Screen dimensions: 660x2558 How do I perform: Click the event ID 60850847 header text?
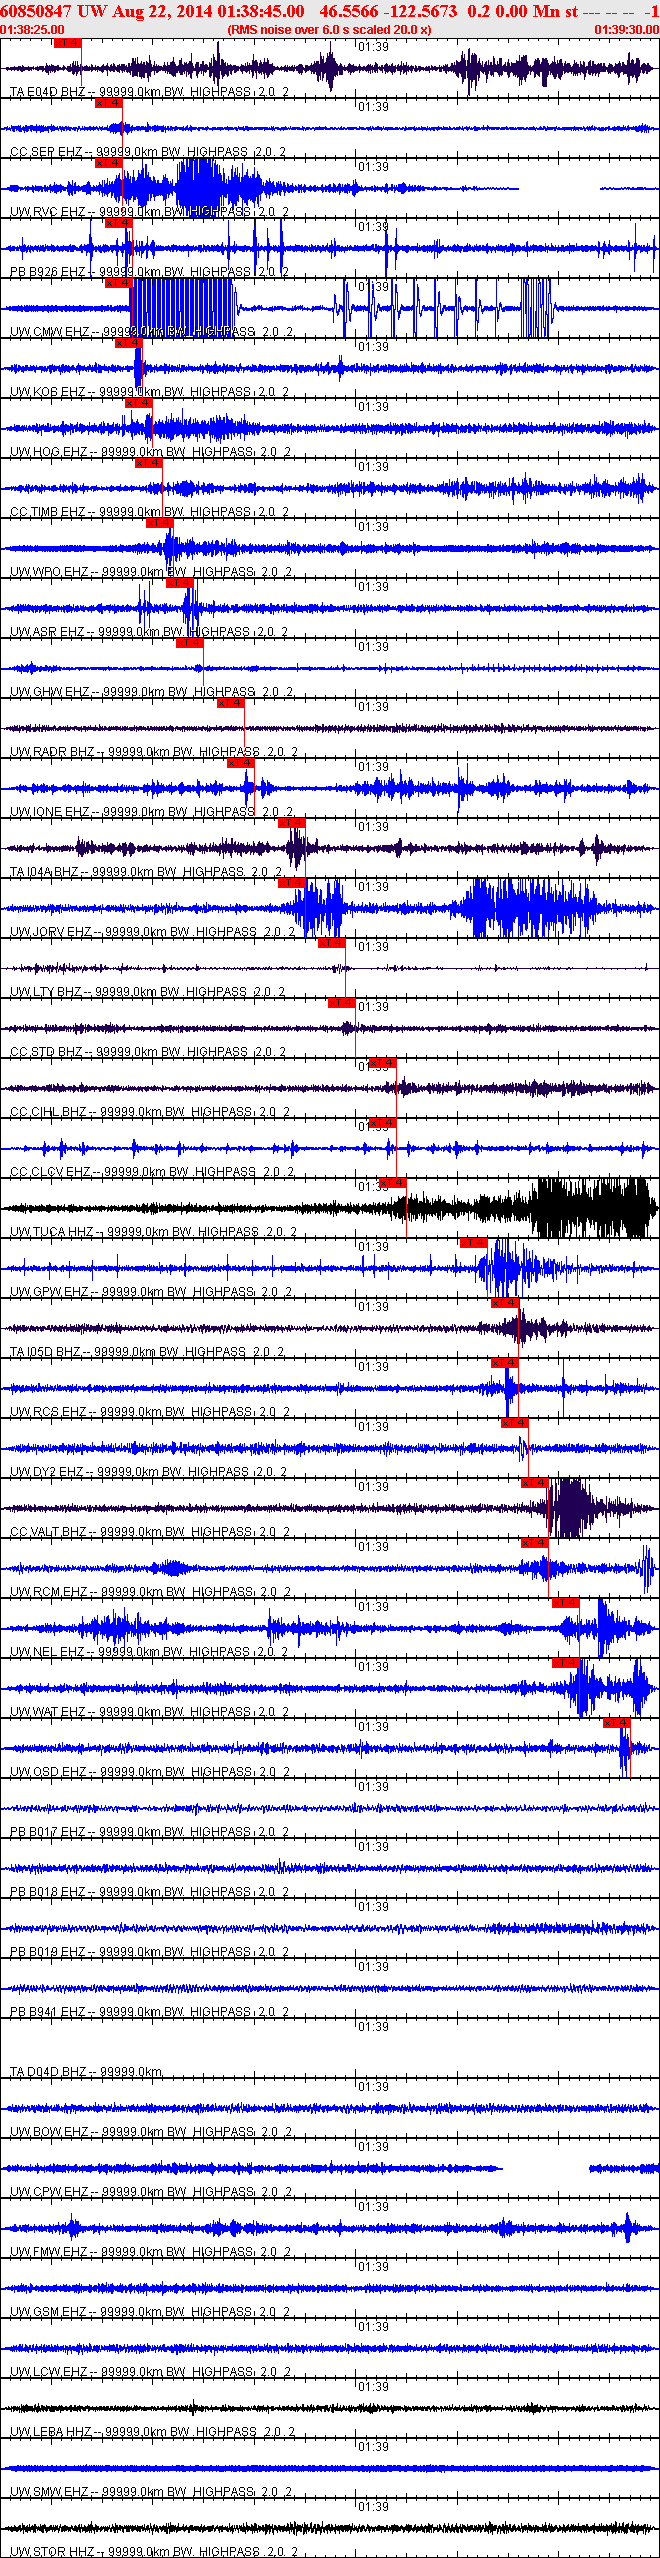36,11
